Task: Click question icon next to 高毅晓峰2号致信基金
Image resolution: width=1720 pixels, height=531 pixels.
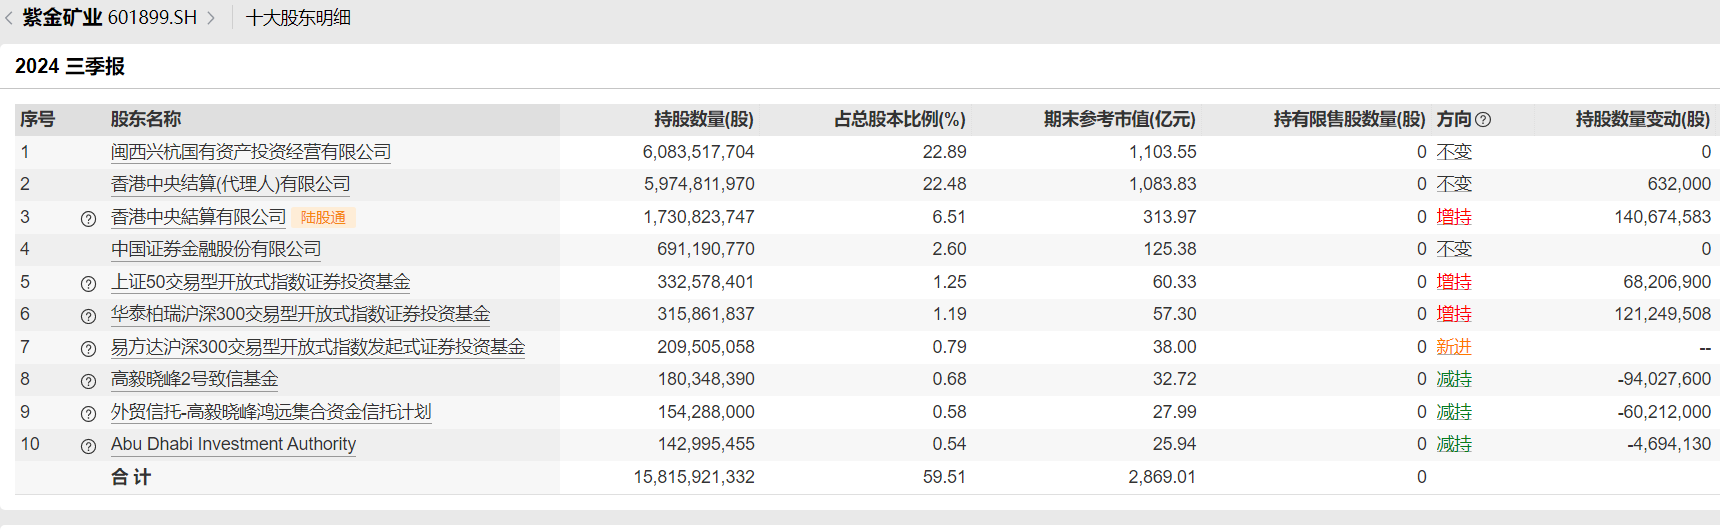Action: coord(88,380)
